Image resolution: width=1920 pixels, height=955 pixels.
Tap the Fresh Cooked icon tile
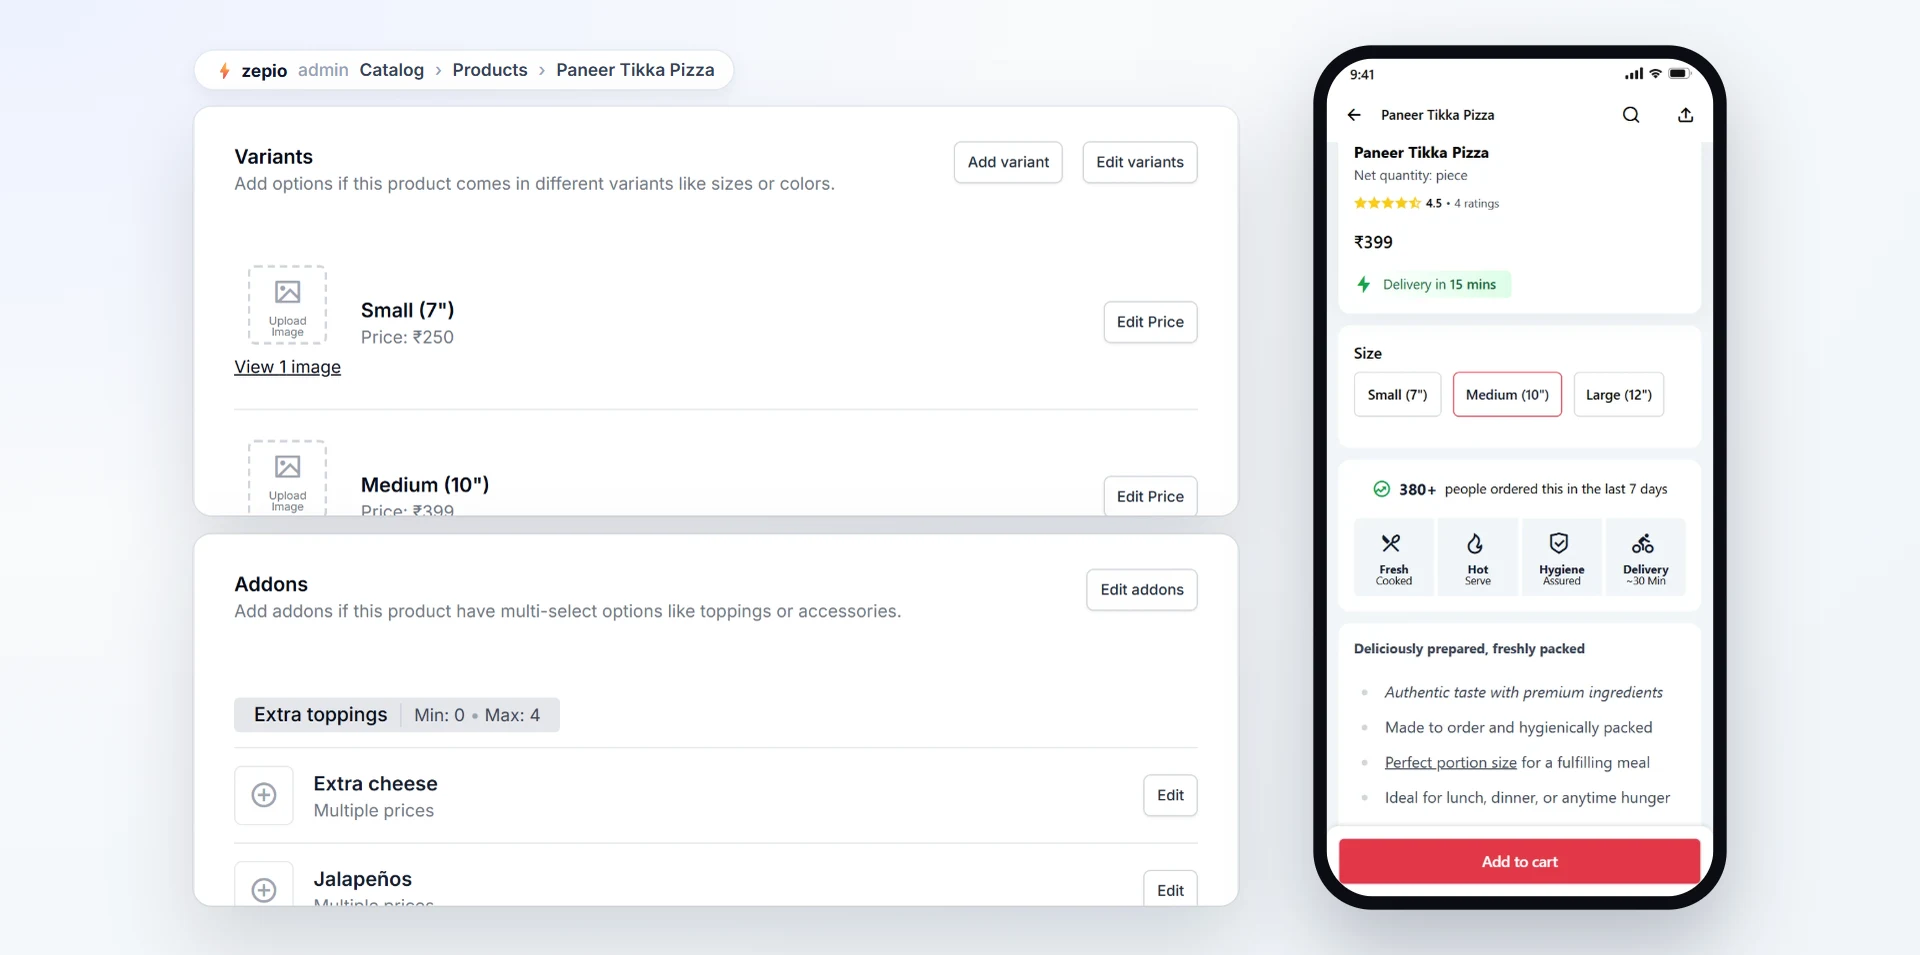(x=1393, y=557)
